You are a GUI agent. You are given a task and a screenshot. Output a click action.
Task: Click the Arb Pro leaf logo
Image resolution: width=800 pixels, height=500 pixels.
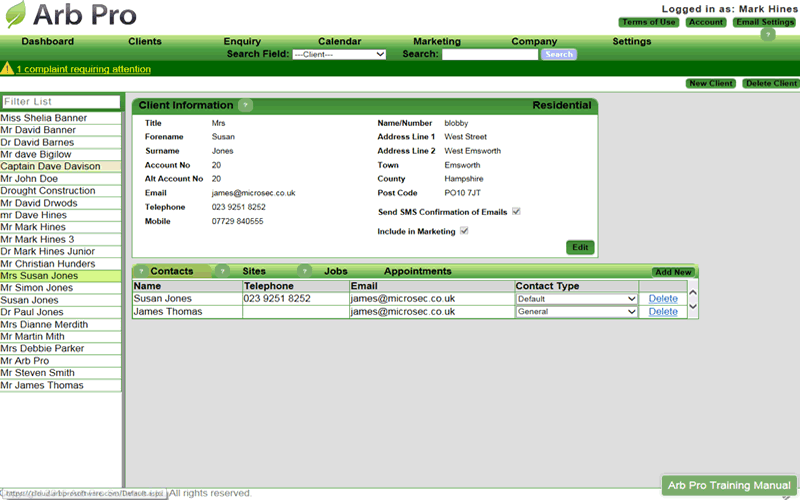[x=15, y=14]
